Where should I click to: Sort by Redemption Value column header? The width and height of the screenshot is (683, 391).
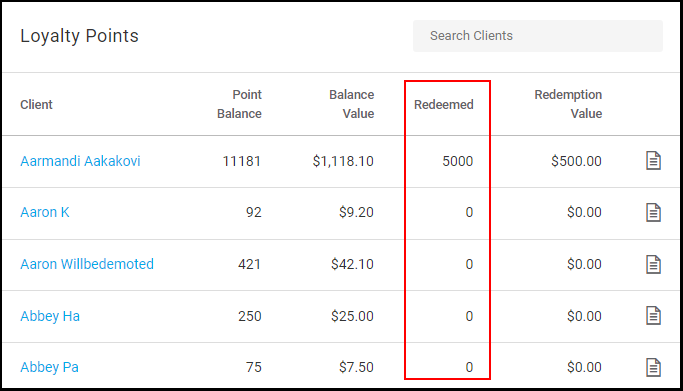[568, 104]
